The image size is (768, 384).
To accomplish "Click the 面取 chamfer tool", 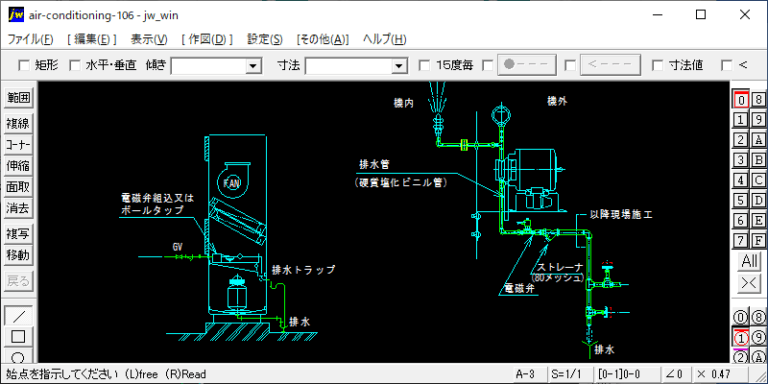I will point(19,187).
